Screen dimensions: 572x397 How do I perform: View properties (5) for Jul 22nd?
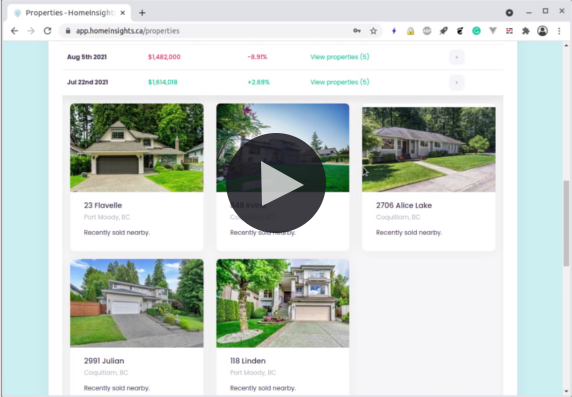click(340, 82)
